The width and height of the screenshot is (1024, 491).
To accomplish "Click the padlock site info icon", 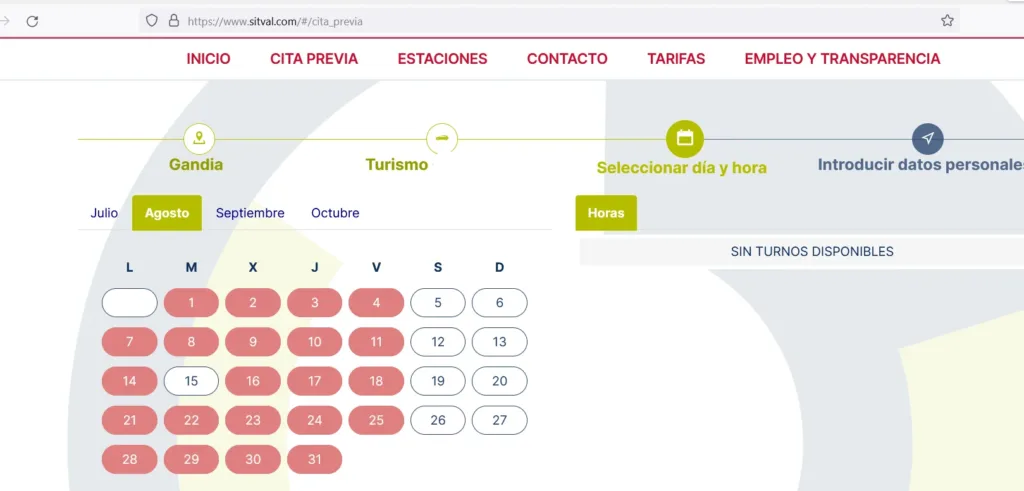I will pos(174,20).
